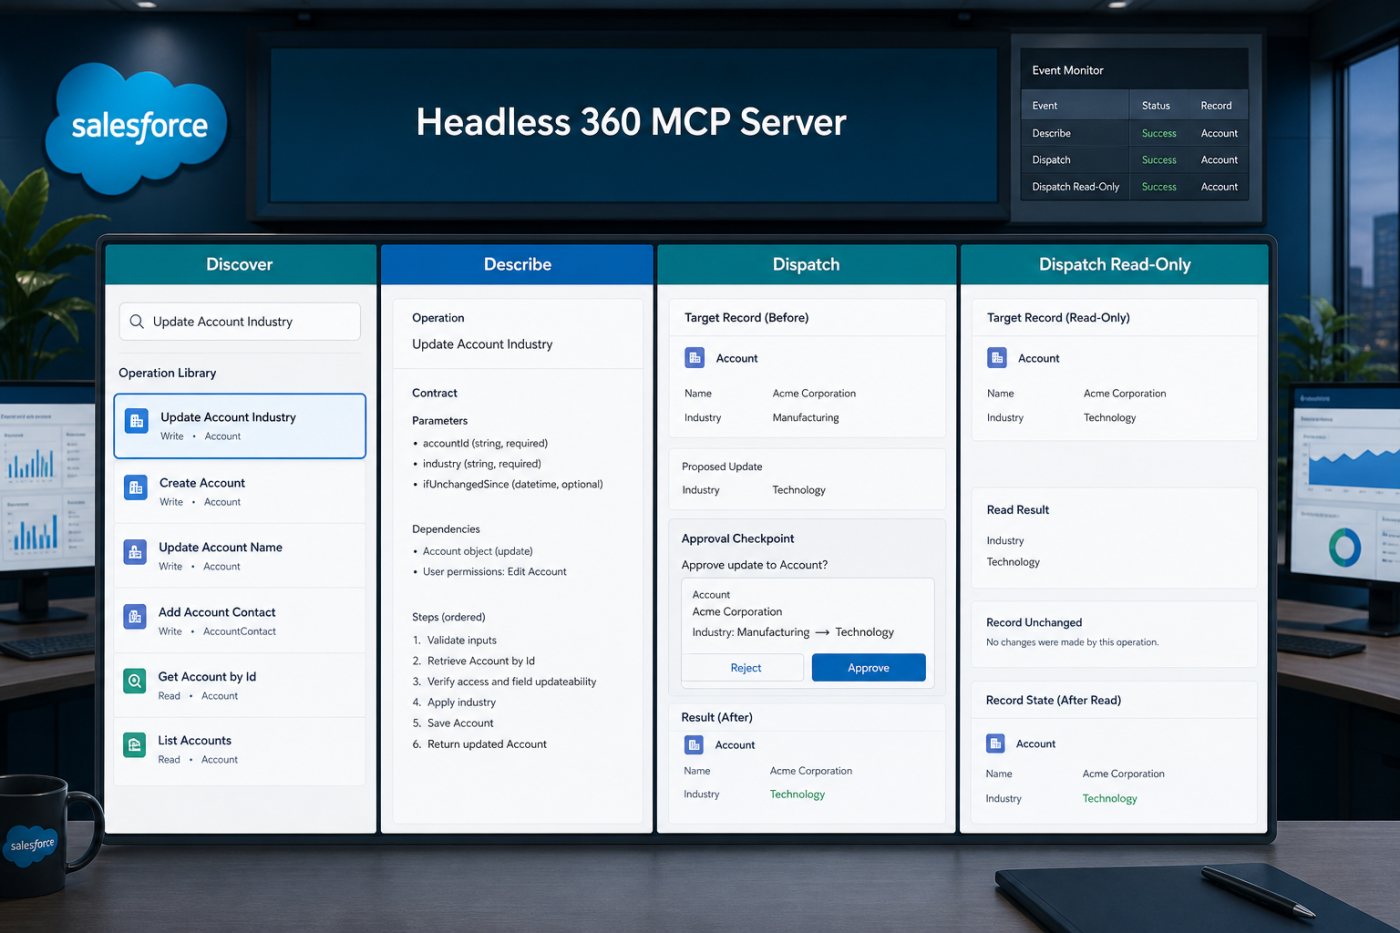Viewport: 1400px width, 933px height.
Task: Click the Headless 360 MCP Server title
Action: pyautogui.click(x=631, y=122)
